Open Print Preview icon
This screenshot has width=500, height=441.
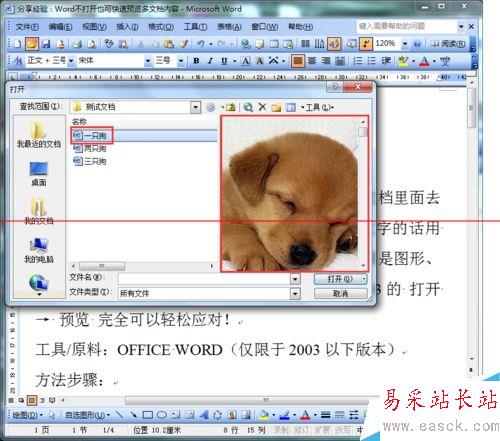[92, 44]
